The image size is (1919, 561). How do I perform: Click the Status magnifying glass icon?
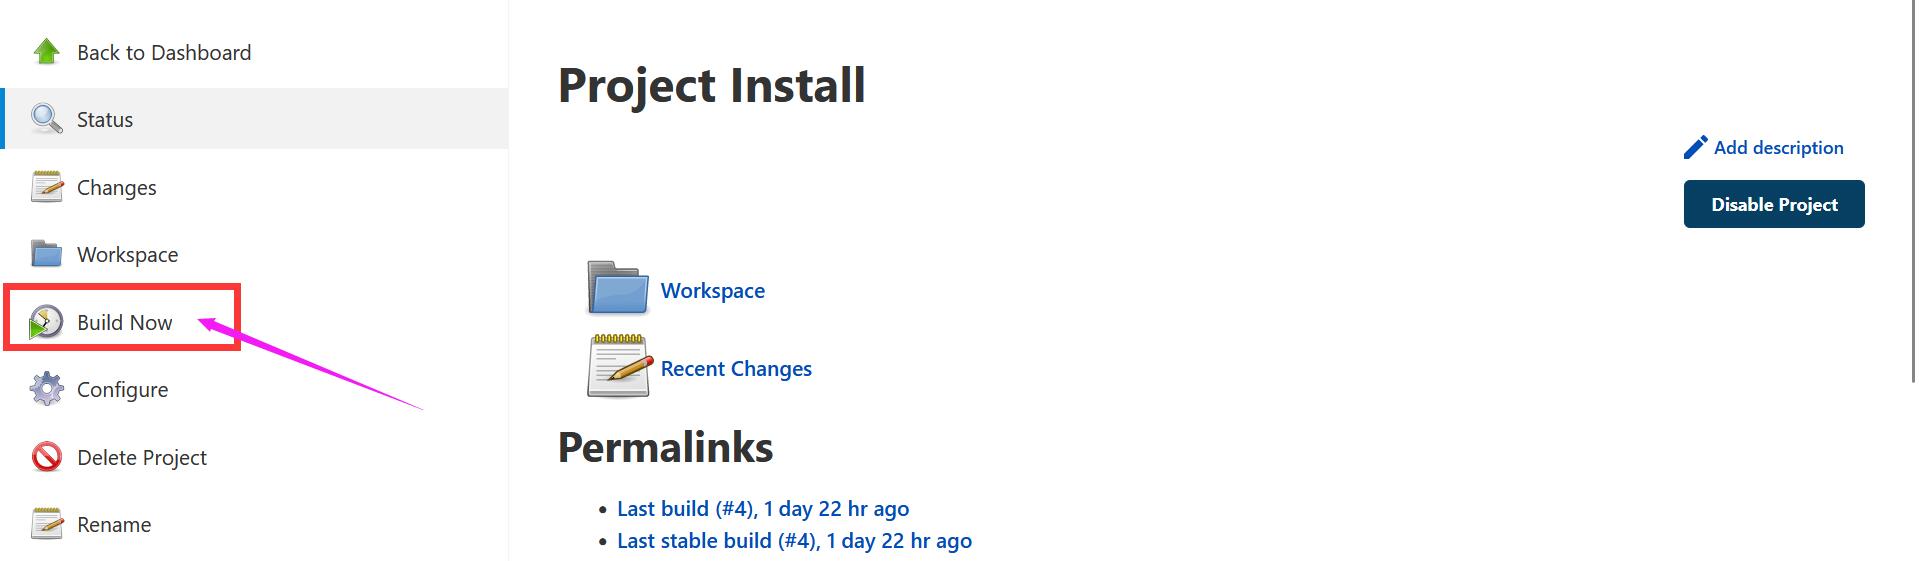coord(47,119)
